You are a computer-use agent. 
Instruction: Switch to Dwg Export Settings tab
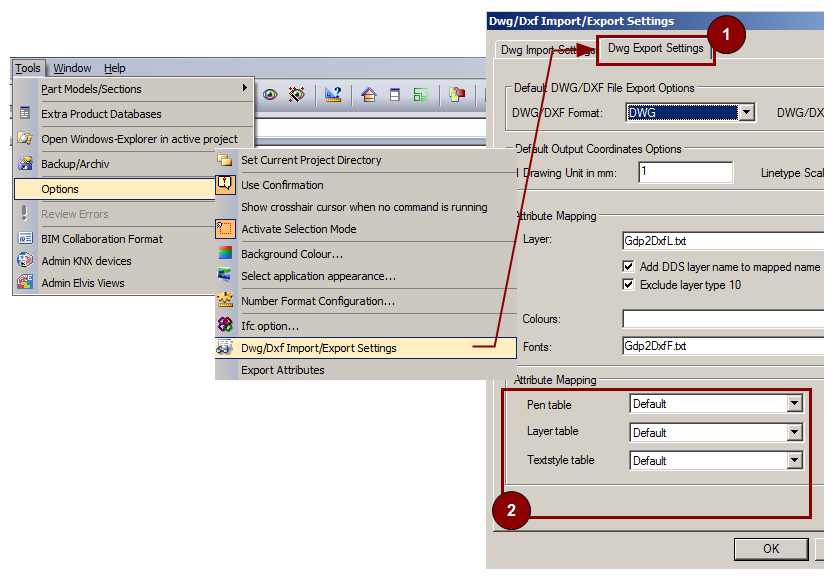[x=656, y=48]
